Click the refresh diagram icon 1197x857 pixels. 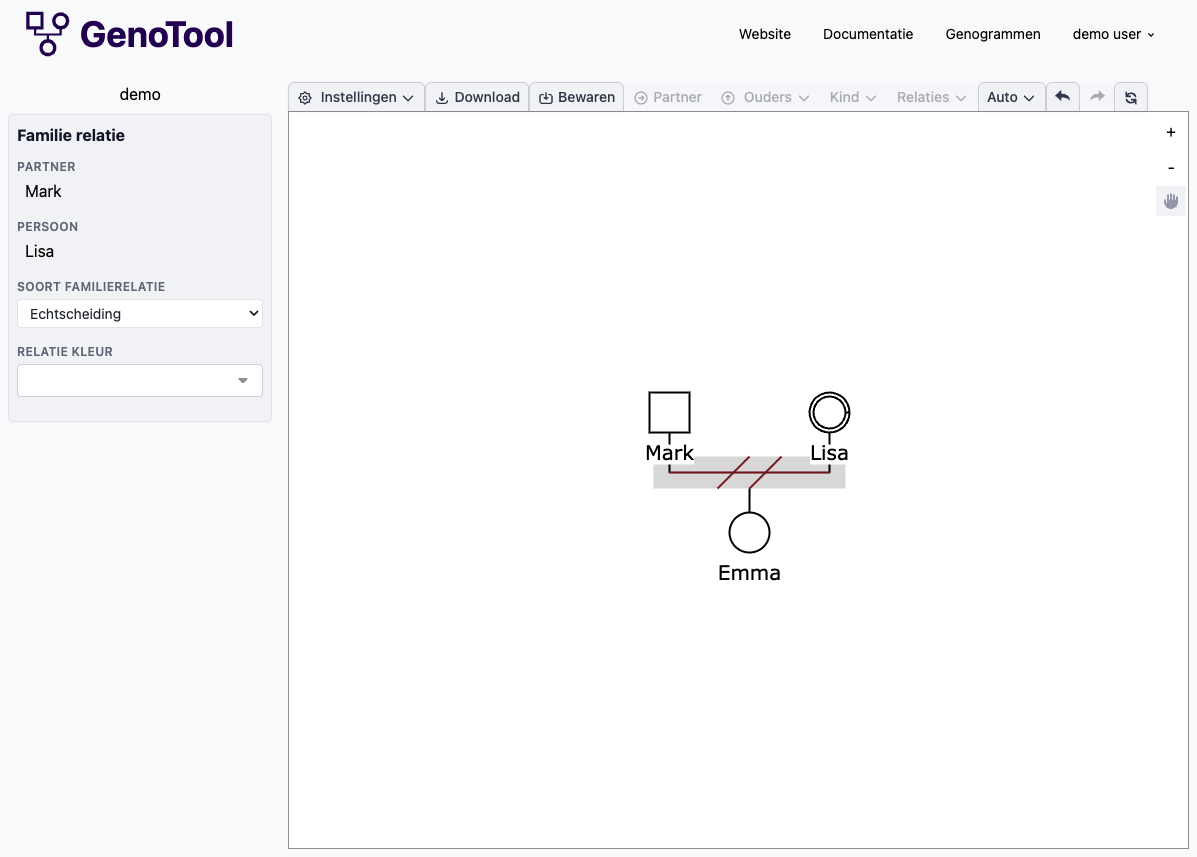pos(1131,97)
